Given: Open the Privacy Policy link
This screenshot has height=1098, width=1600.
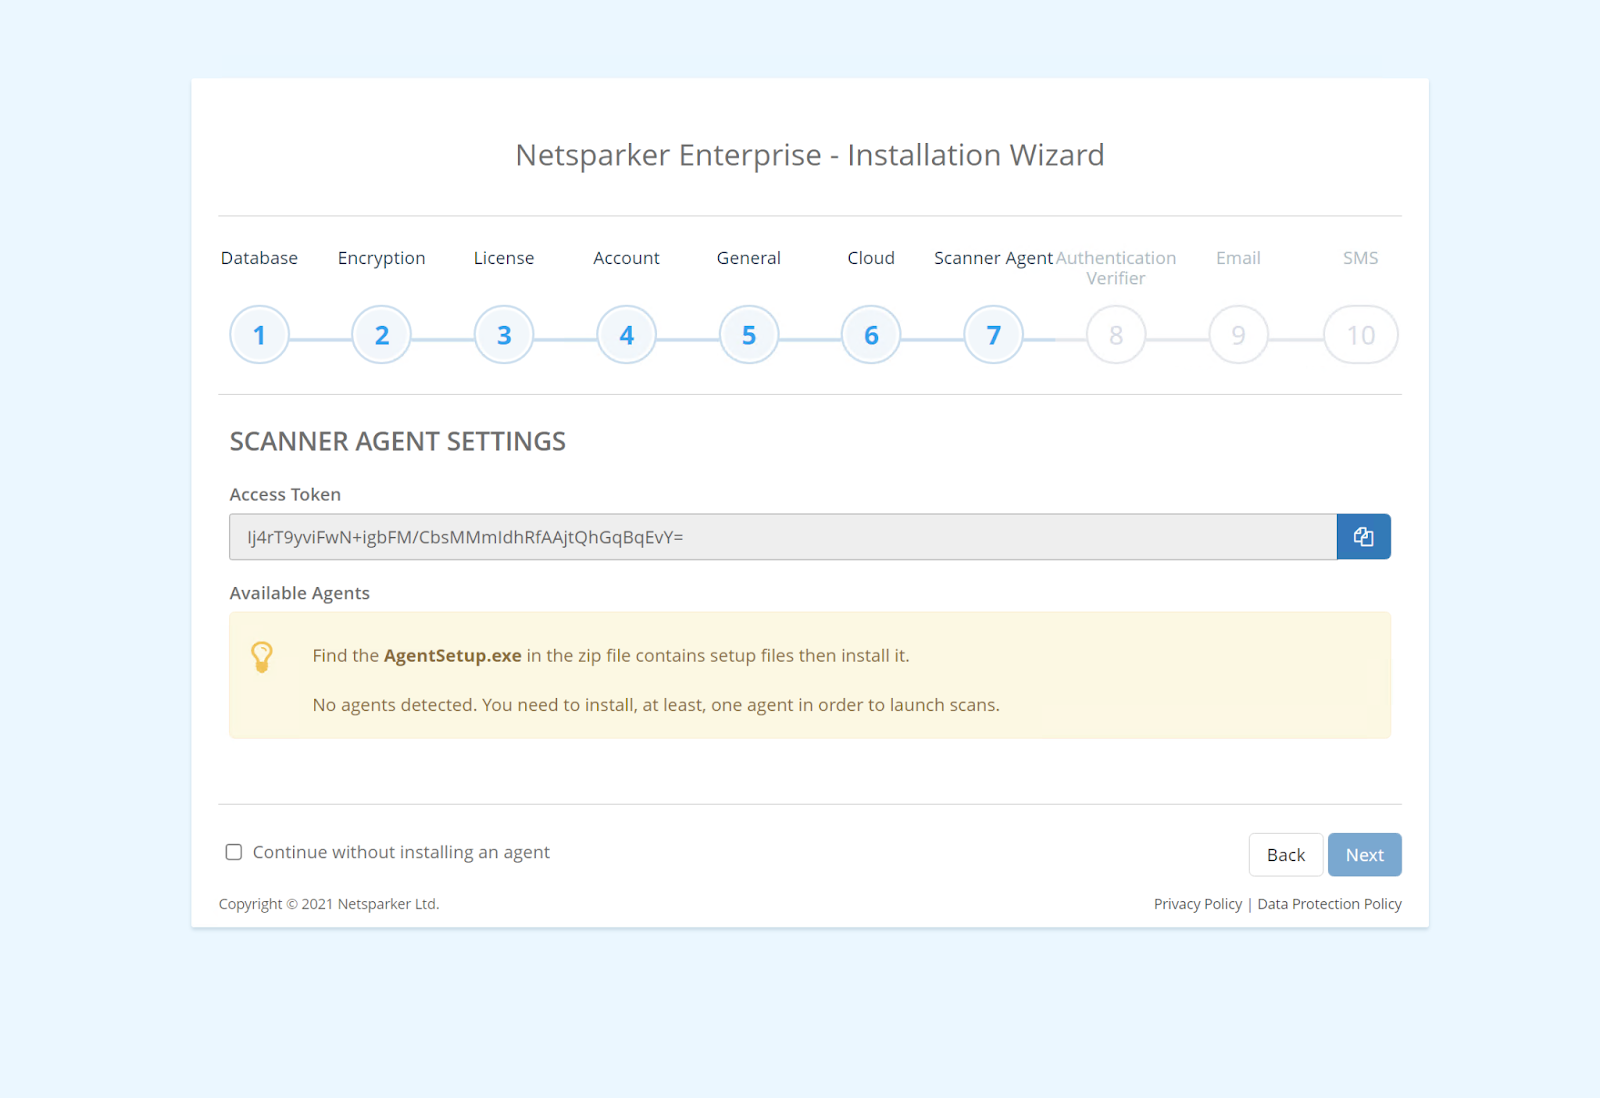Looking at the screenshot, I should pyautogui.click(x=1197, y=904).
